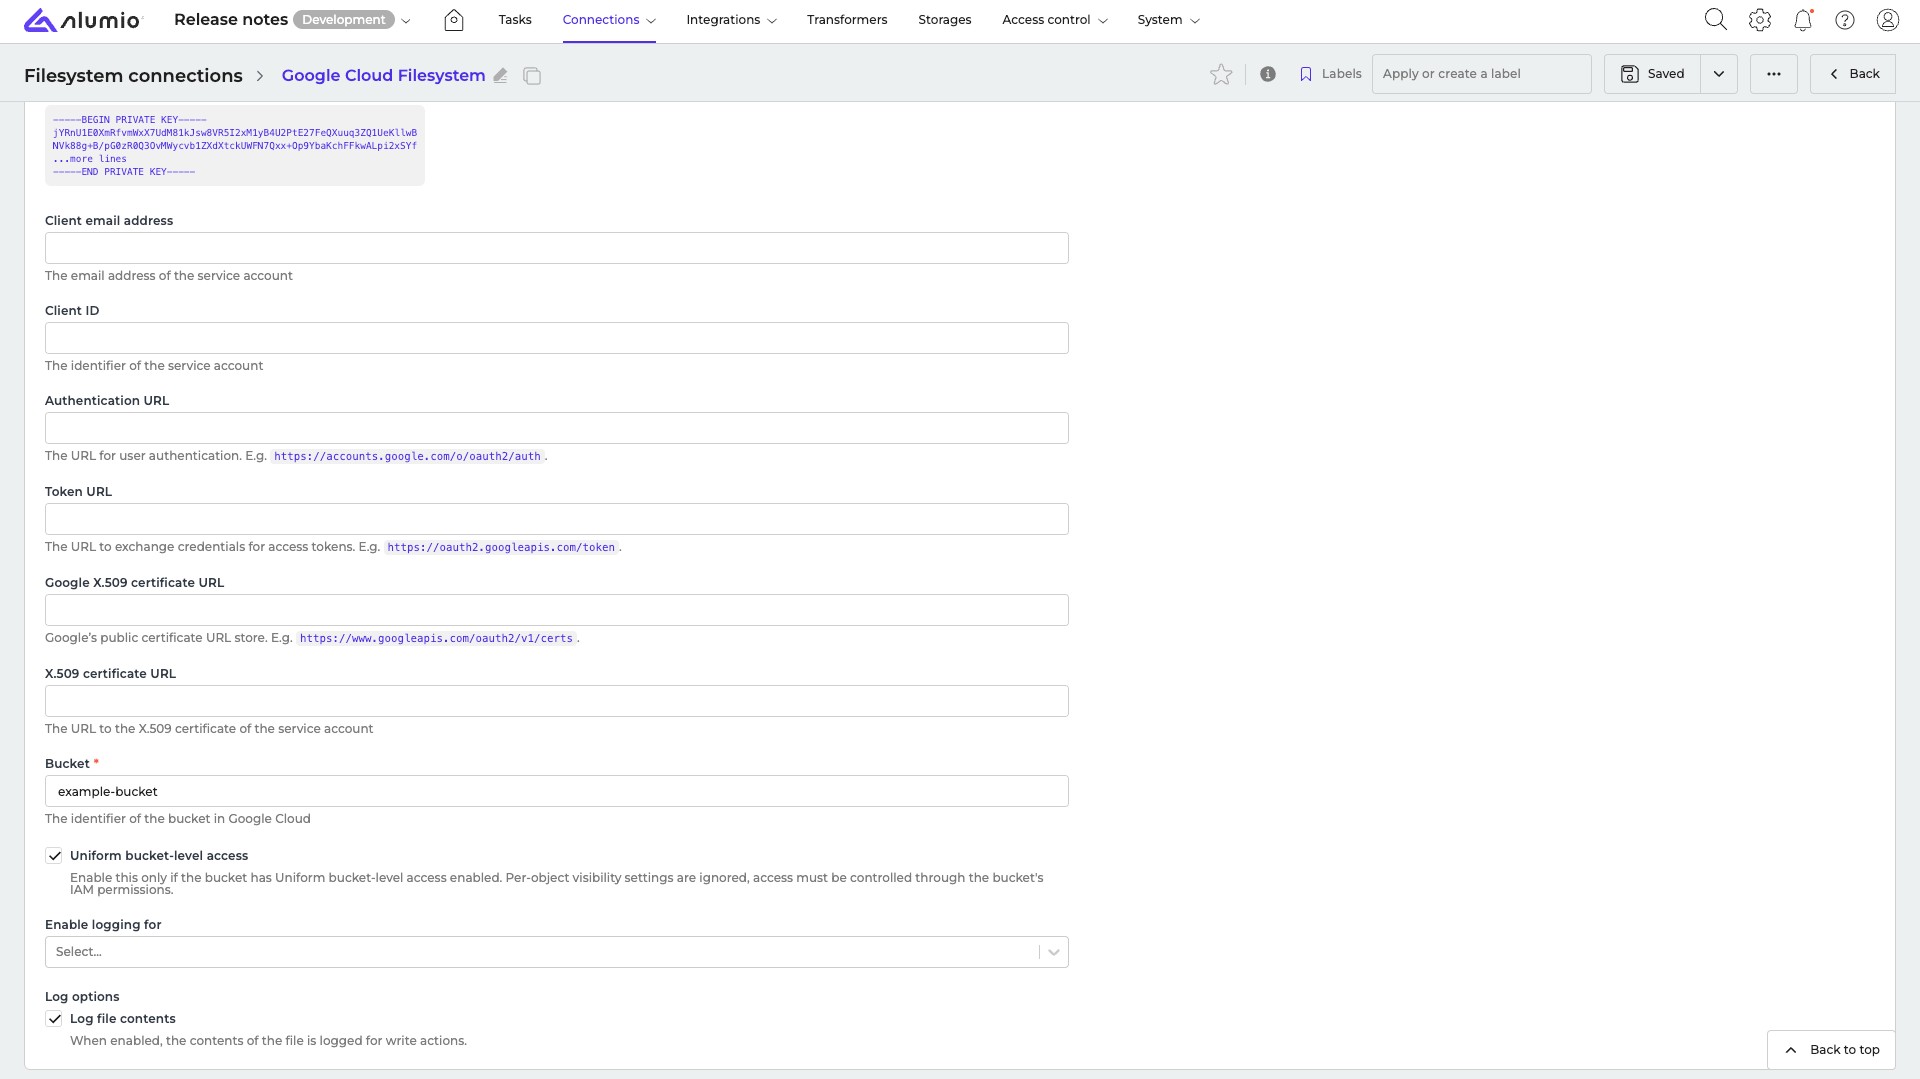Expand the environment Development dropdown
Screen dimensions: 1920x1079
(406, 21)
